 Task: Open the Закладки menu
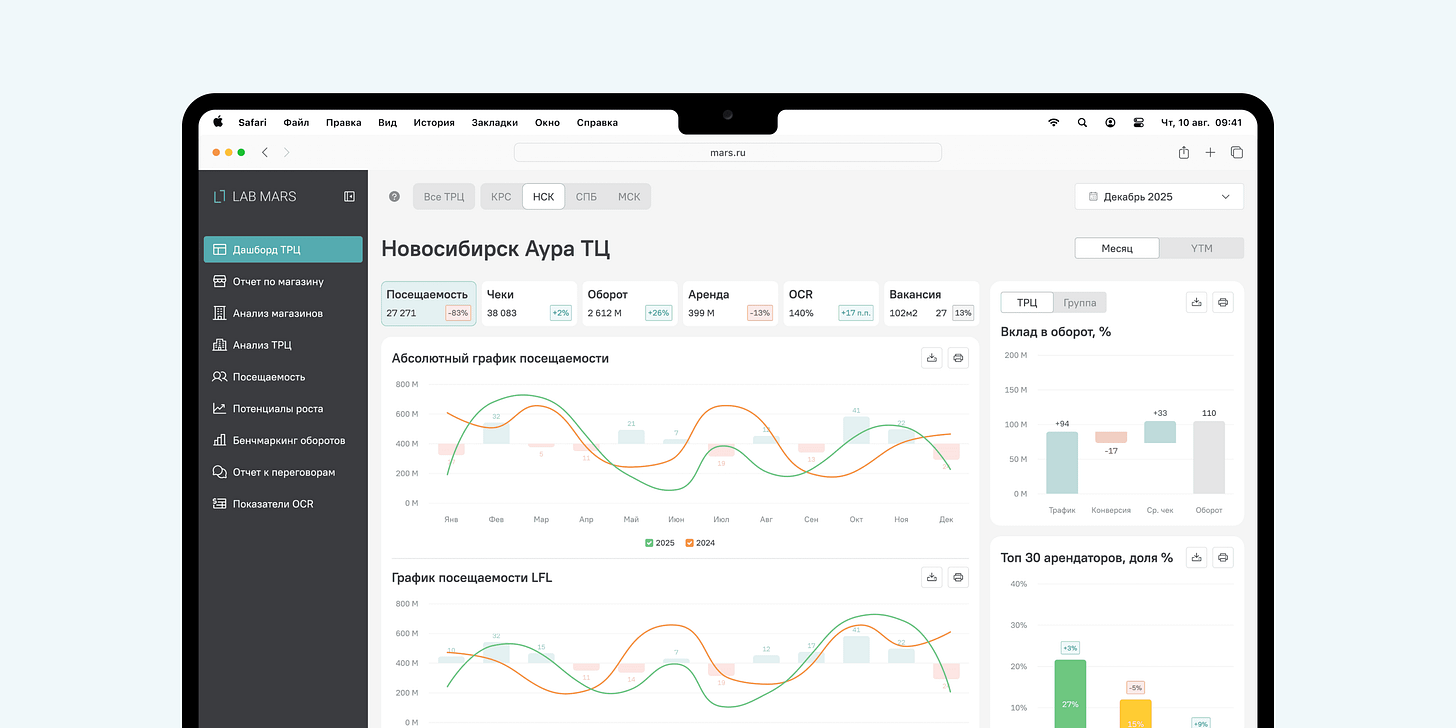tap(495, 123)
